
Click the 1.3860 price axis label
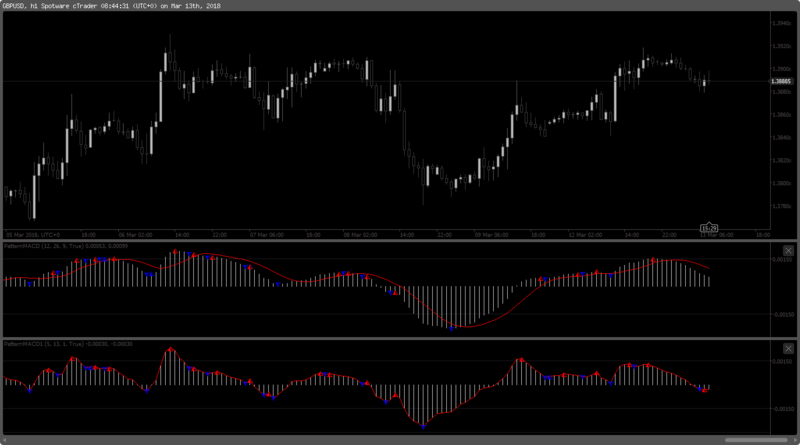click(782, 115)
